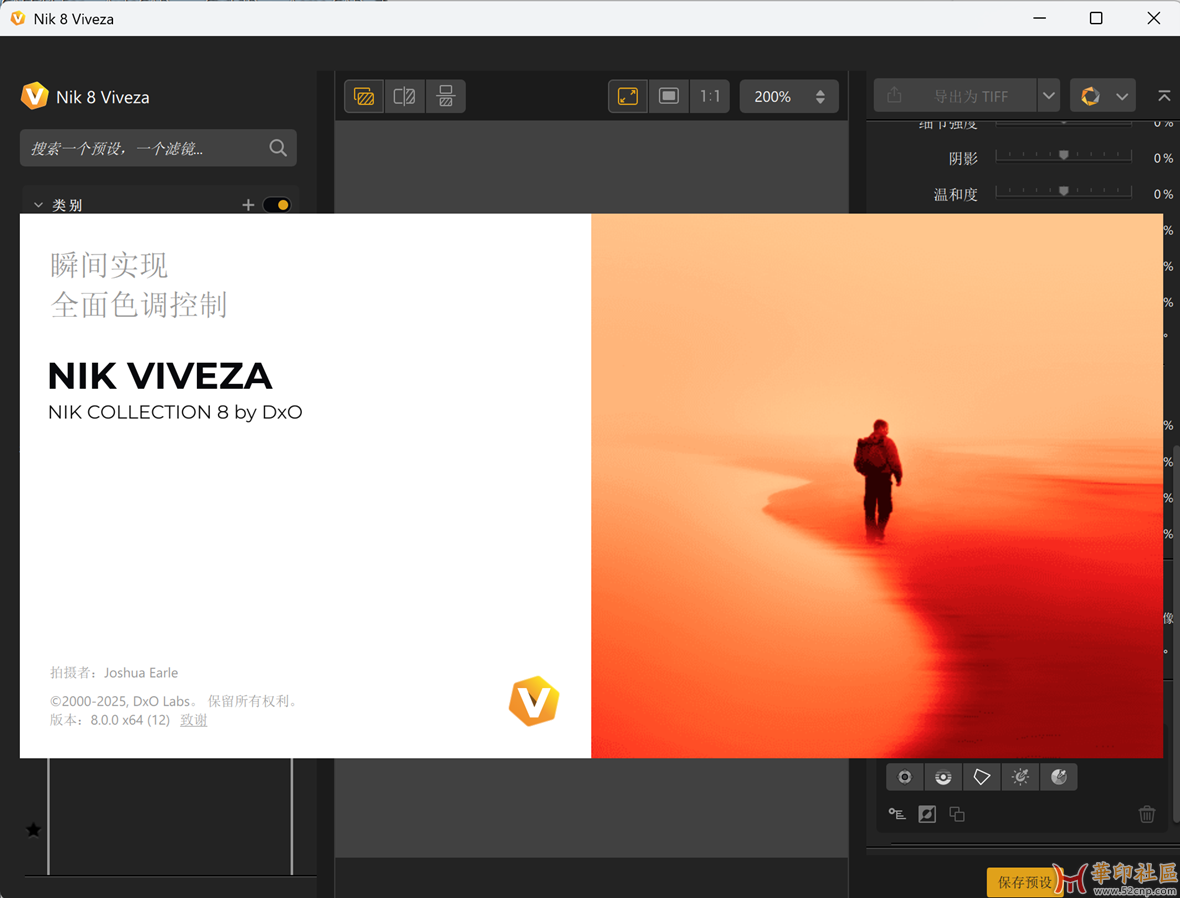Click the 拍摄者: Joshua Earle credit text
Screen dimensions: 1180x898
click(114, 673)
